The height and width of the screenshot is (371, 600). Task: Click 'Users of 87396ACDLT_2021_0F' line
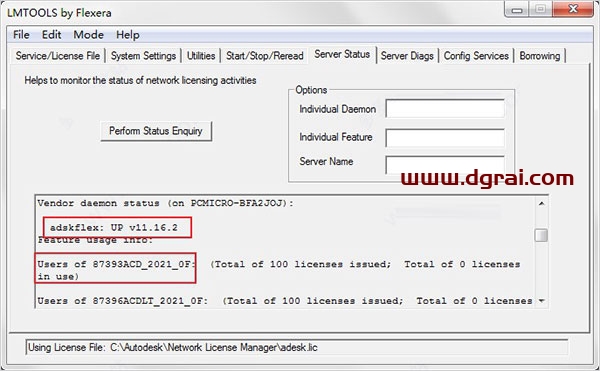point(285,301)
